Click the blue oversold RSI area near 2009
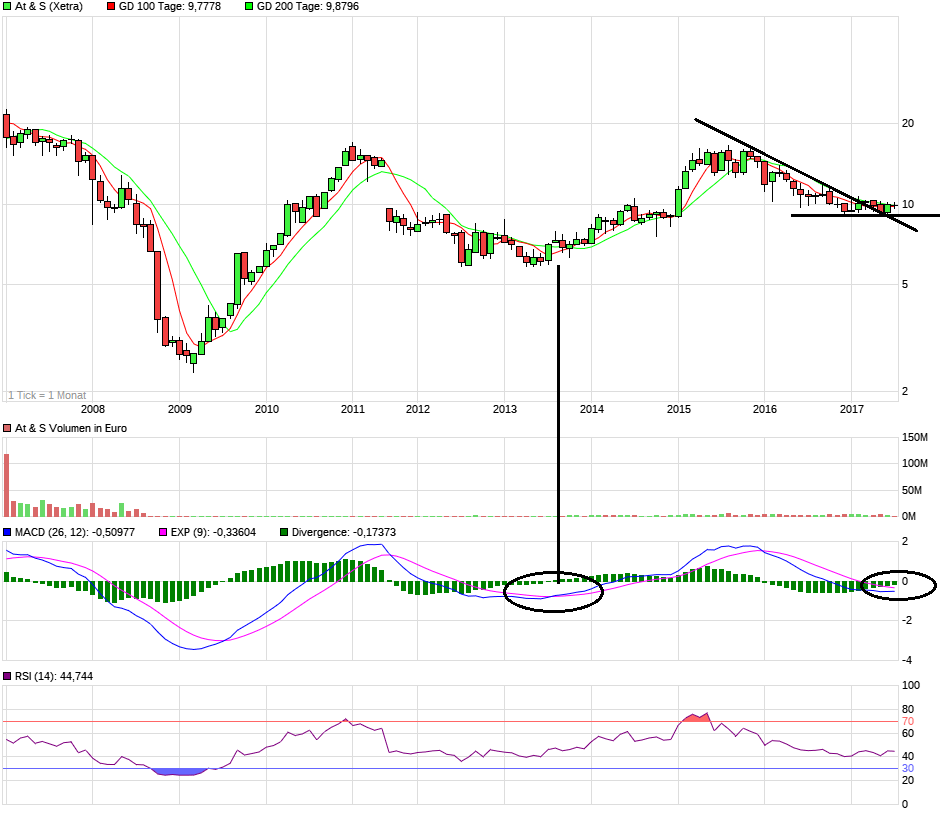Image resolution: width=940 pixels, height=814 pixels. tap(179, 772)
